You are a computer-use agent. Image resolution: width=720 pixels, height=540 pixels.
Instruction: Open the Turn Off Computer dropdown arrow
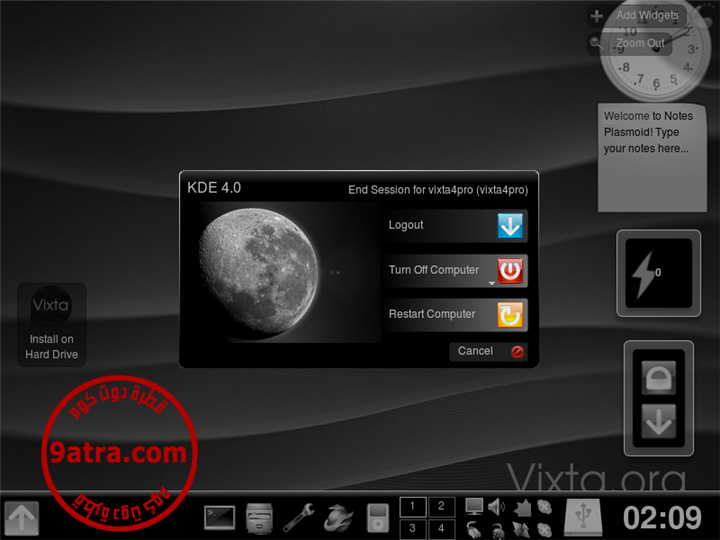coord(492,283)
